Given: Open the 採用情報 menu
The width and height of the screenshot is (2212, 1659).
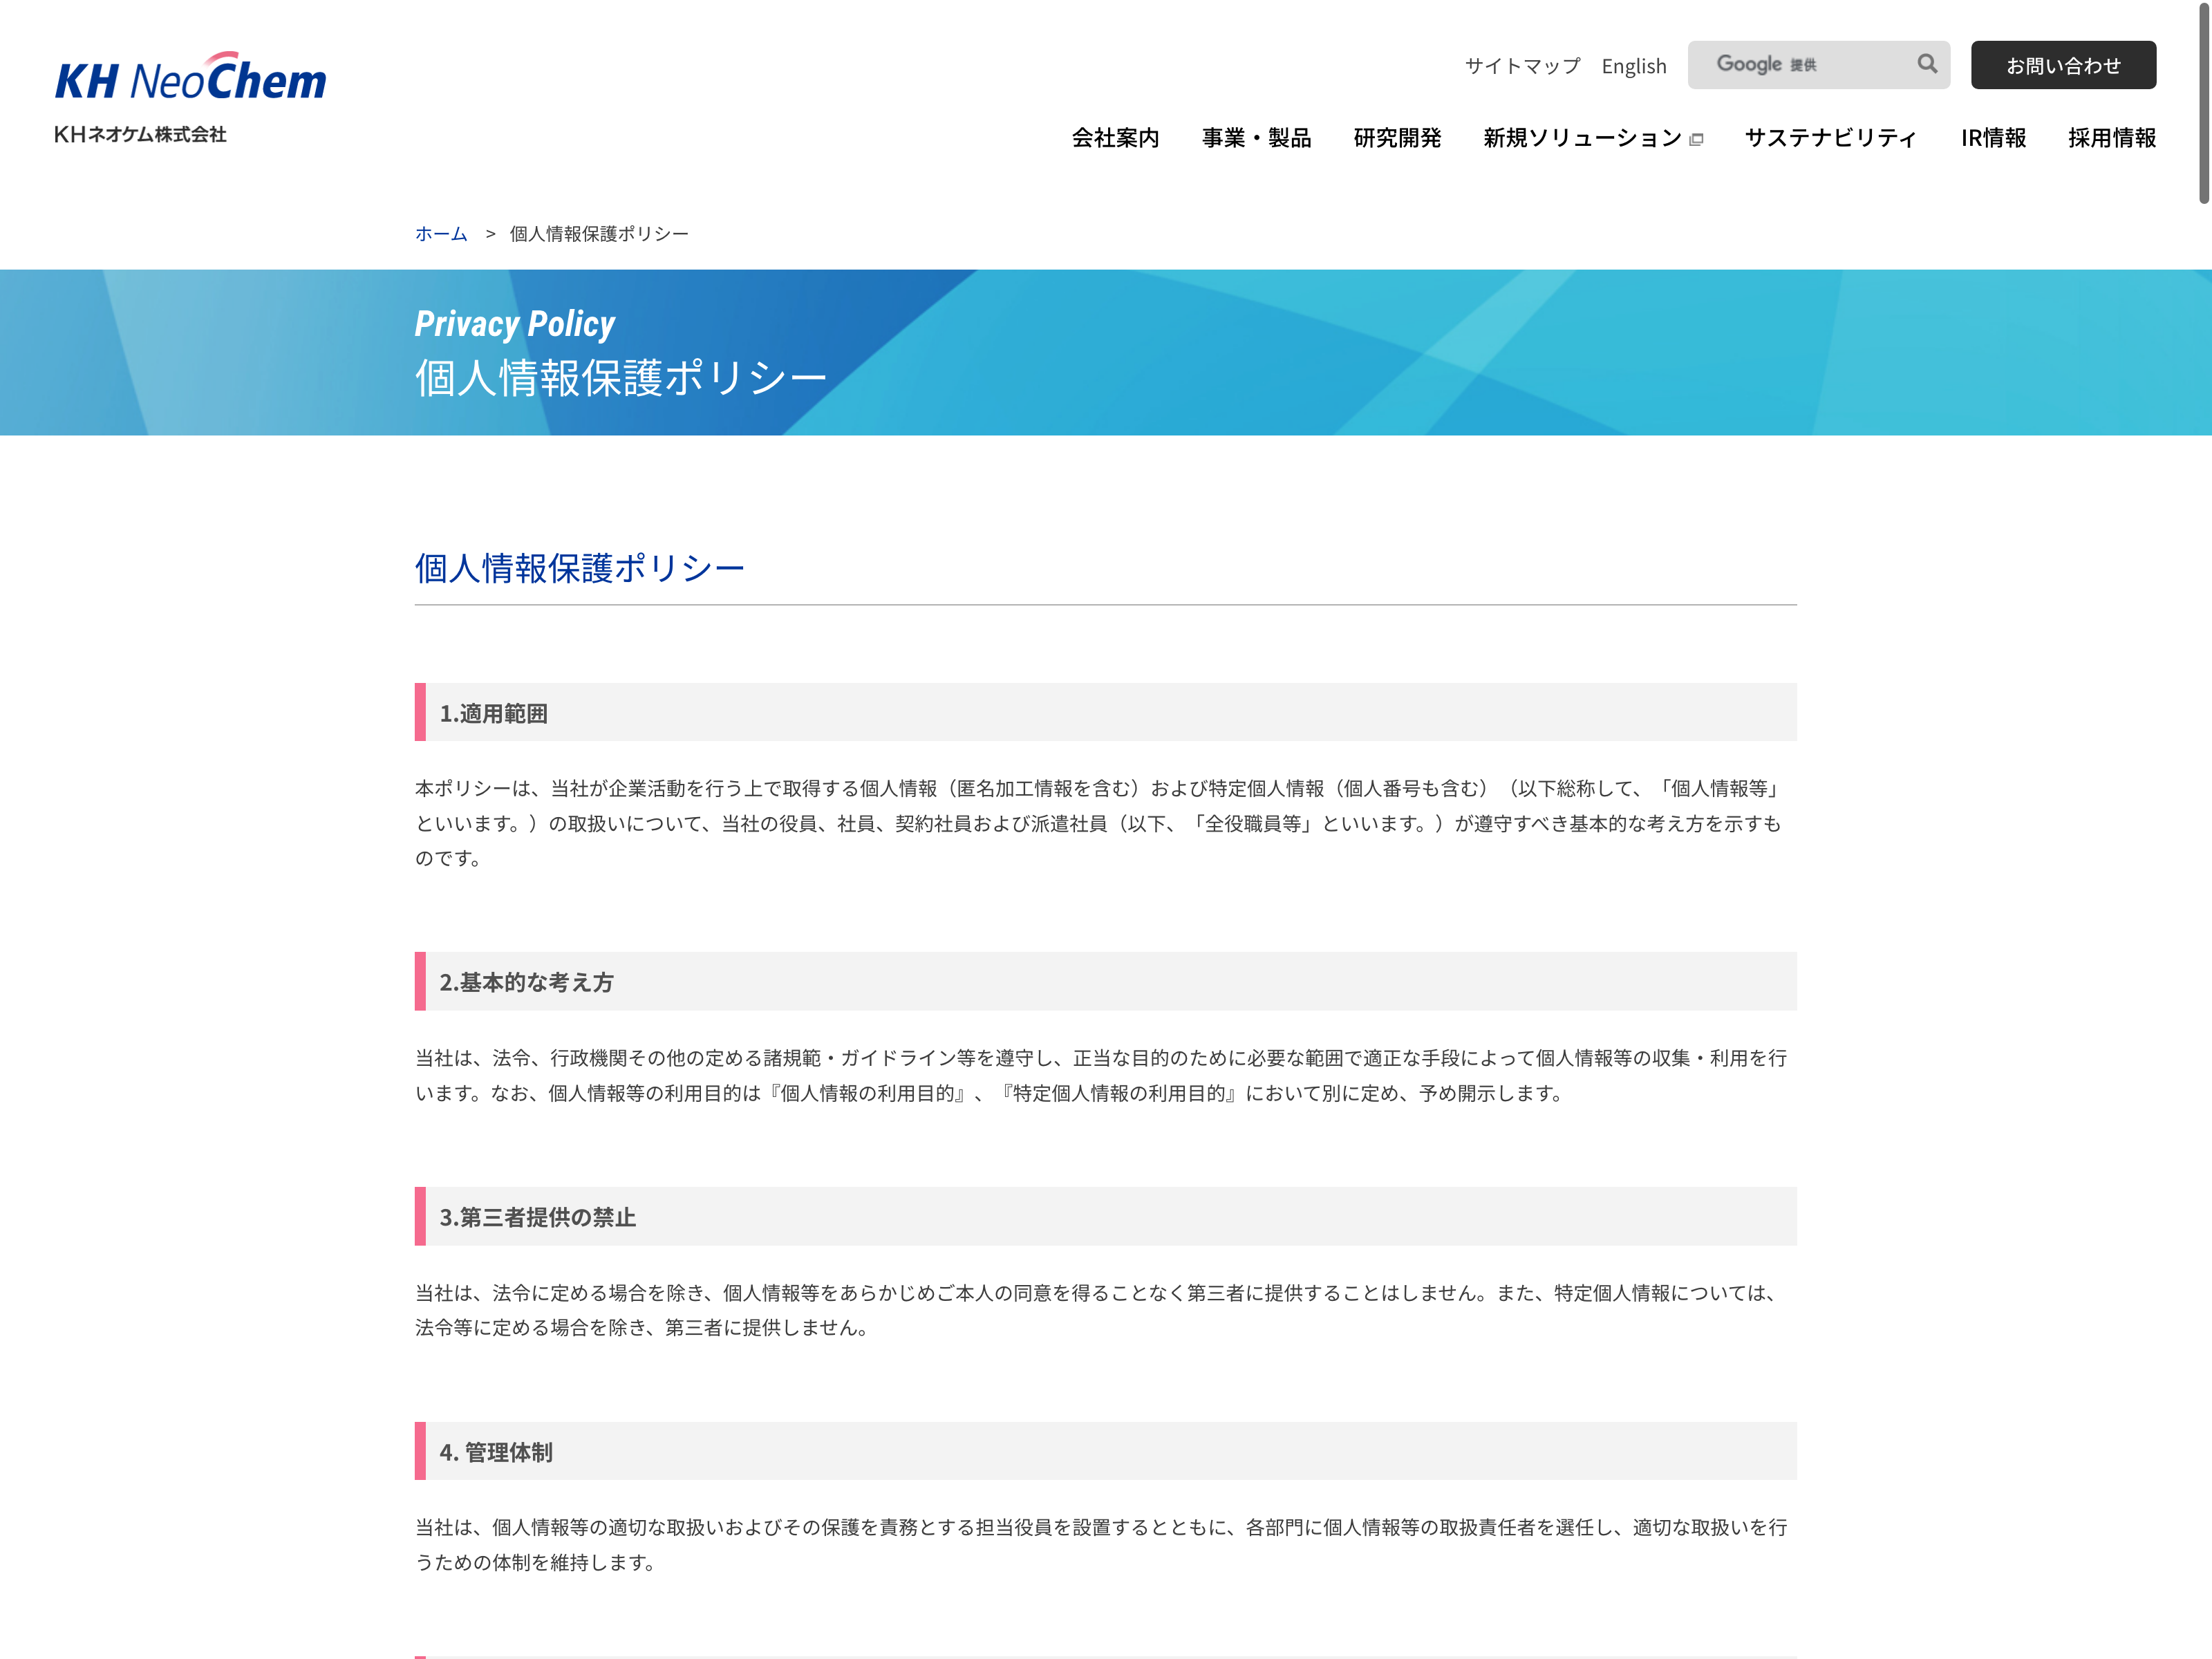Looking at the screenshot, I should tap(2111, 138).
